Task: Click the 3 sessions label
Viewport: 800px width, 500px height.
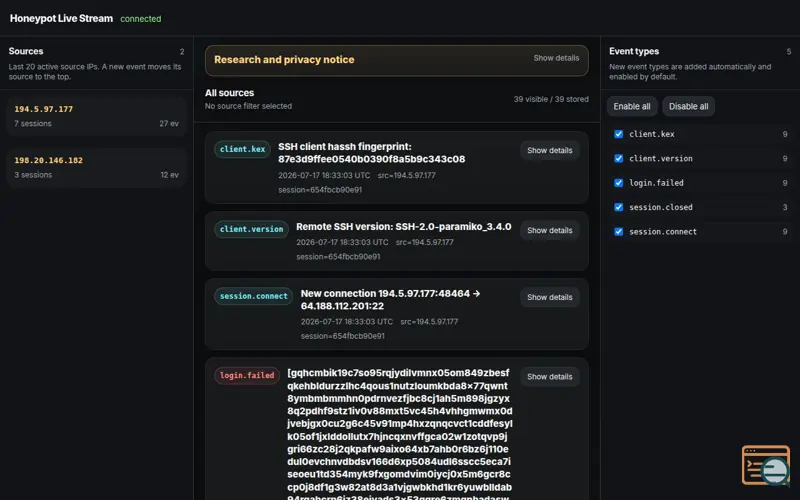Action: (x=33, y=175)
